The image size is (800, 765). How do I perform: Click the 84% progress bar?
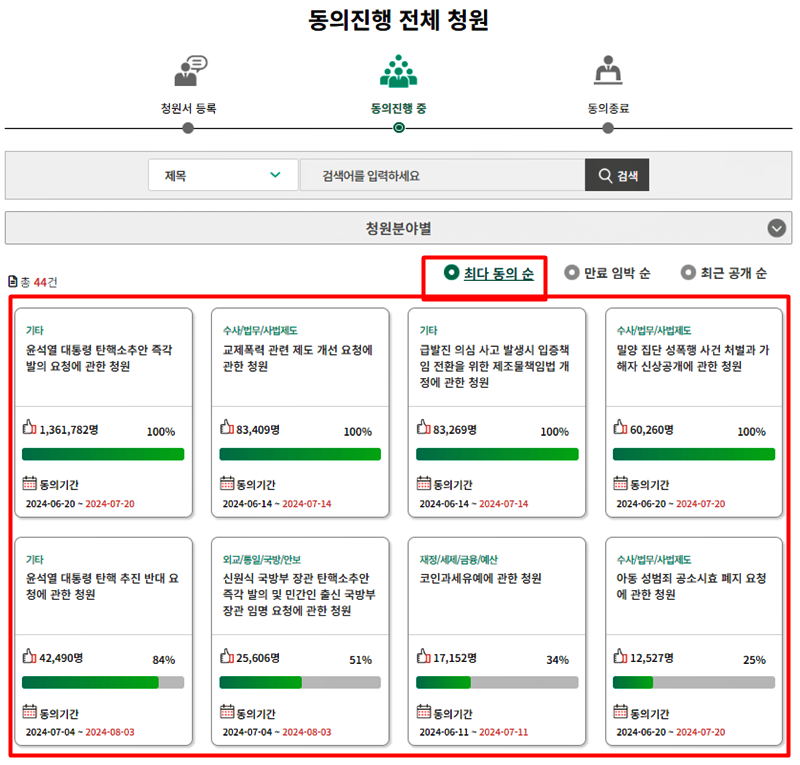pos(103,682)
